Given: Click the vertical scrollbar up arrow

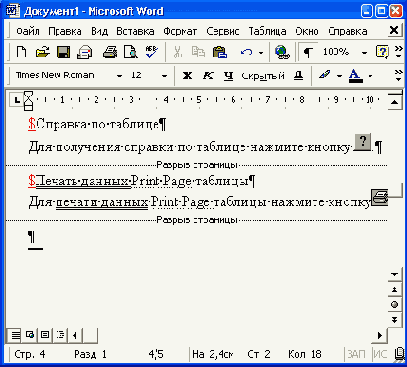Looking at the screenshot, I should click(395, 102).
